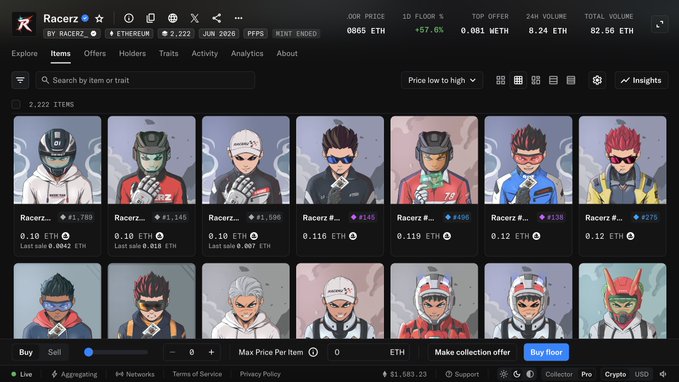This screenshot has height=382, width=679.
Task: Open the Explore tab
Action: tap(25, 53)
